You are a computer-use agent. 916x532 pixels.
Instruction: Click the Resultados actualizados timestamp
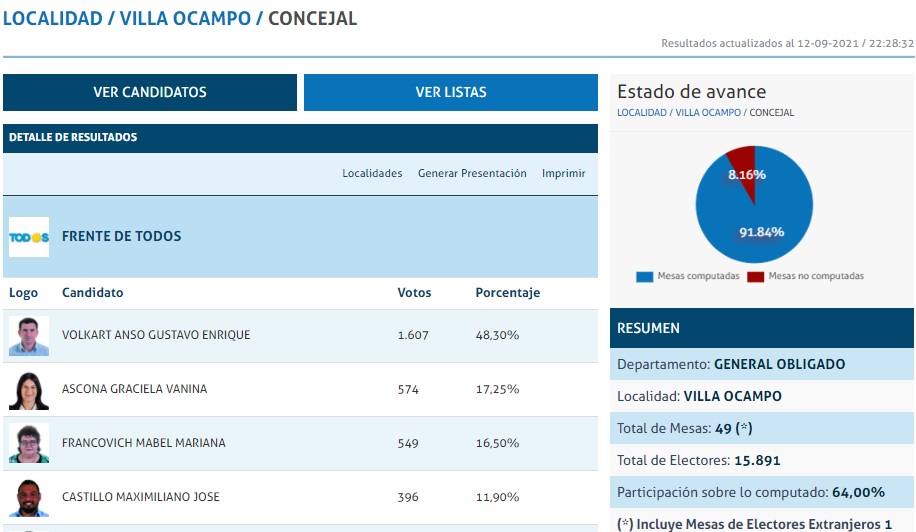click(x=787, y=43)
